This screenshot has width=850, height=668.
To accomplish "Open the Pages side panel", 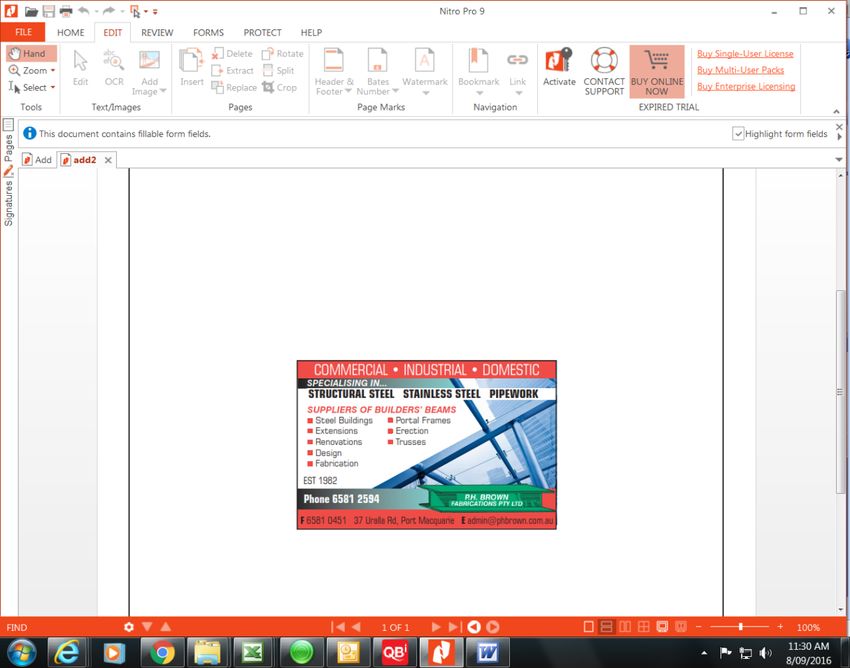I will tap(8, 142).
